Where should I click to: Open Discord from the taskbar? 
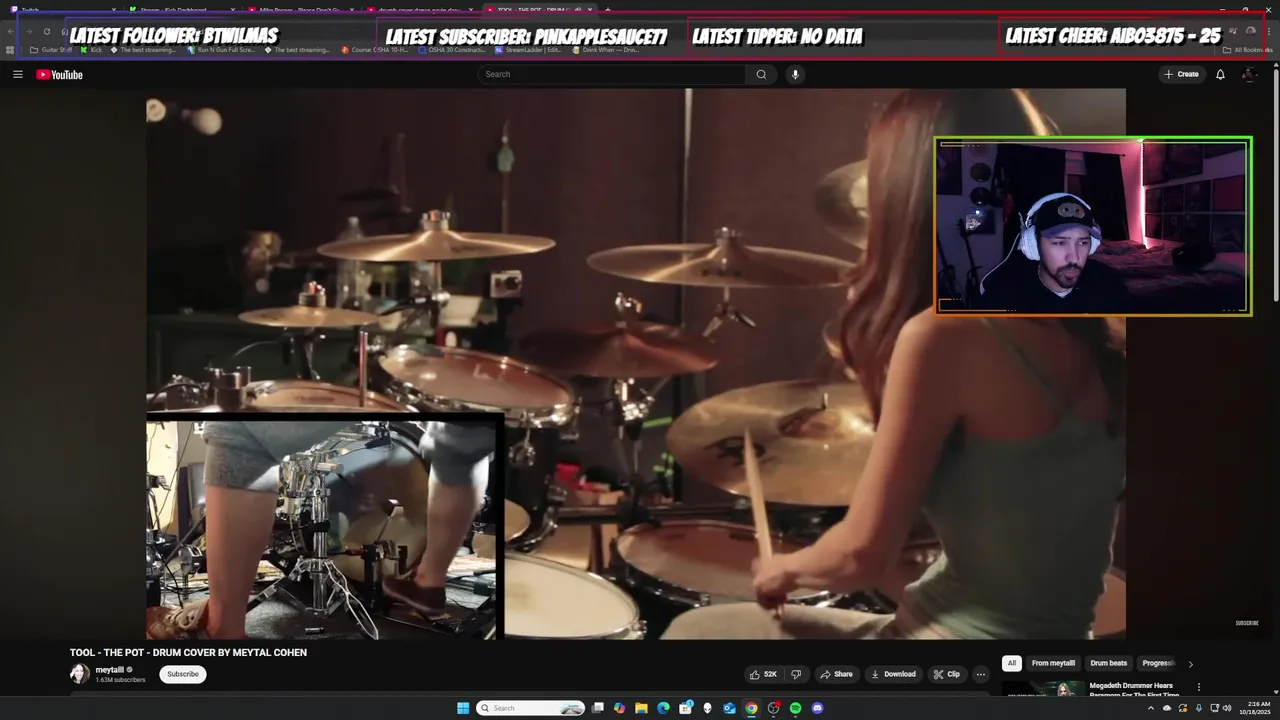pos(817,708)
